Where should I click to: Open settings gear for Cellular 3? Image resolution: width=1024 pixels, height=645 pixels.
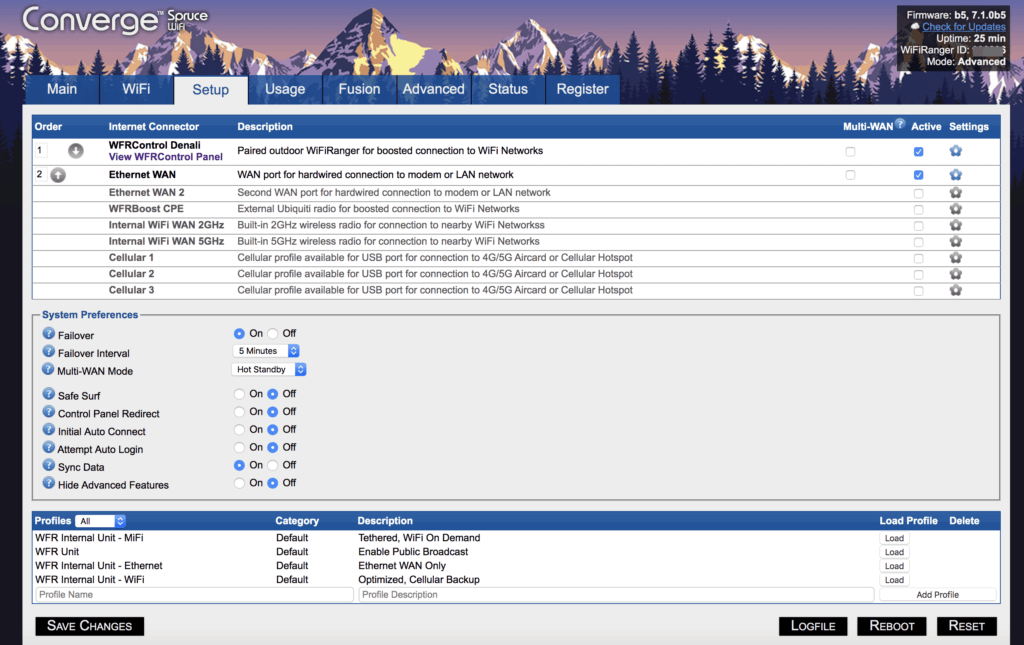click(x=955, y=290)
